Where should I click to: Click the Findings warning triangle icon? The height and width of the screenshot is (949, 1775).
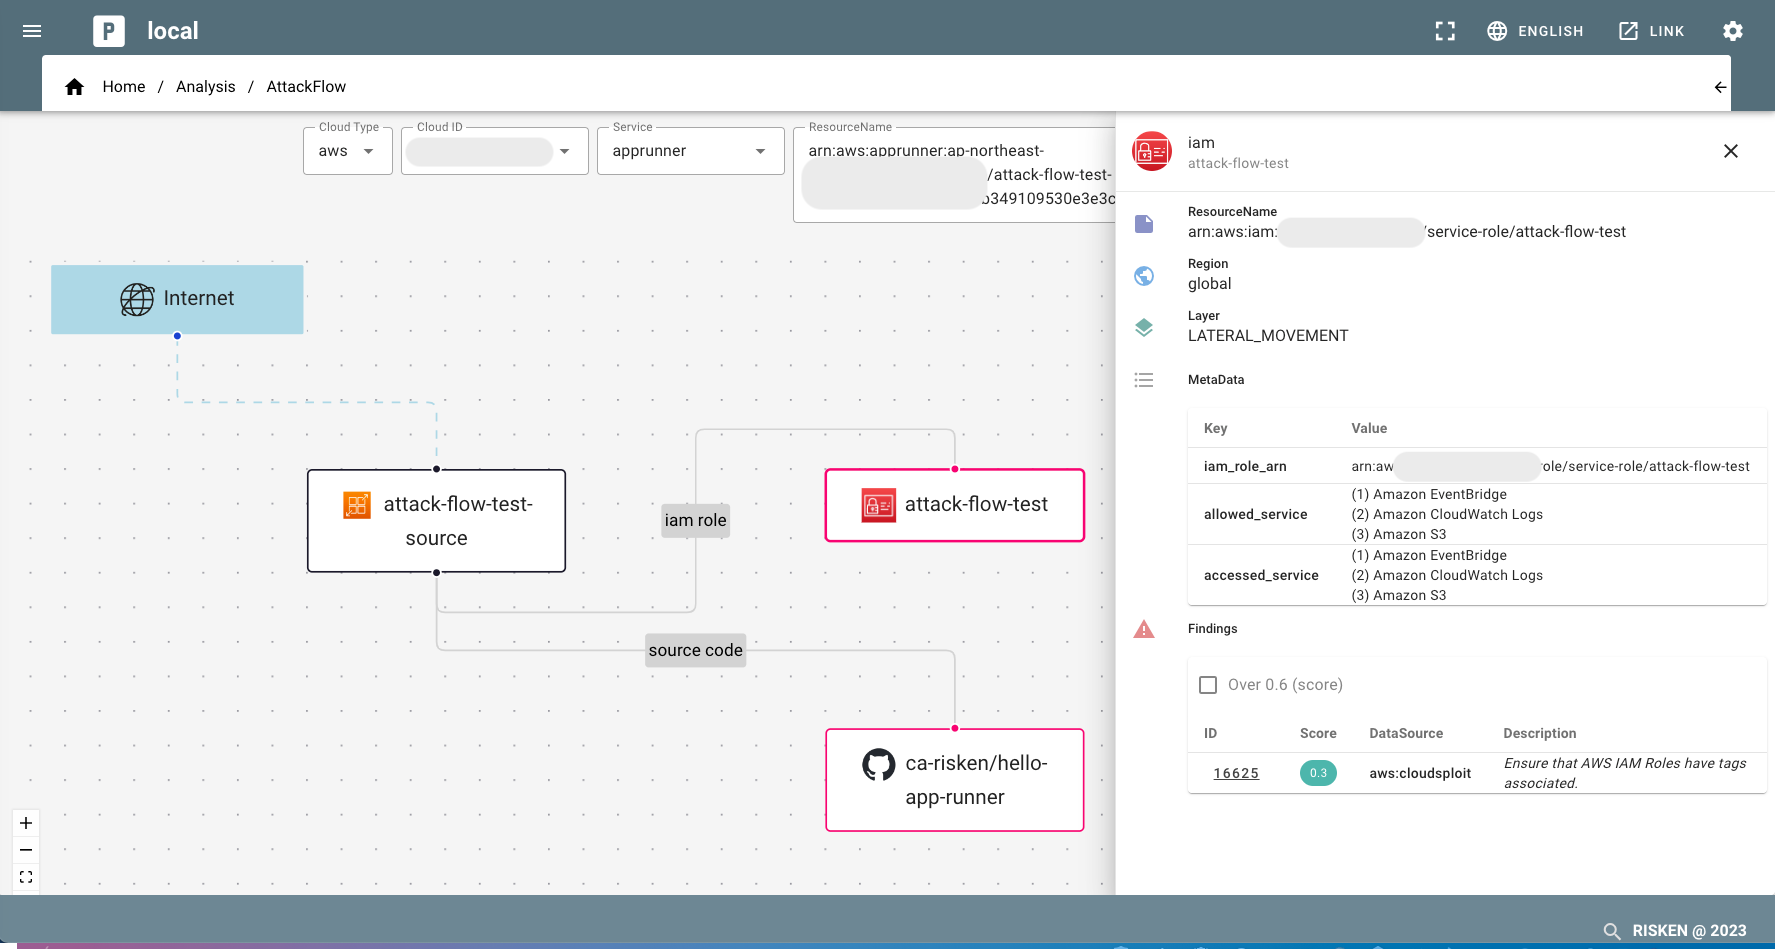[1144, 629]
